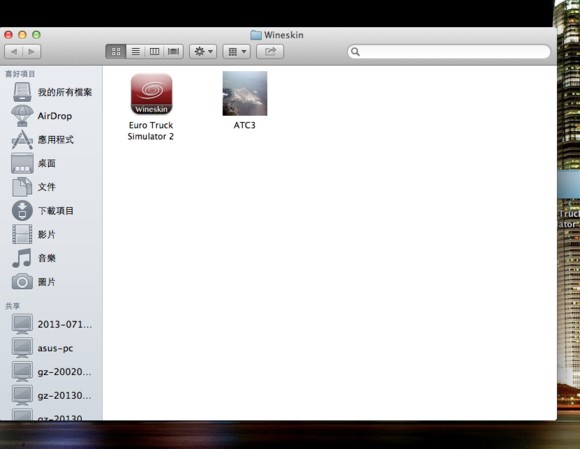580x449 pixels.
Task: Select shared computer gz-20020...
Action: click(x=52, y=372)
